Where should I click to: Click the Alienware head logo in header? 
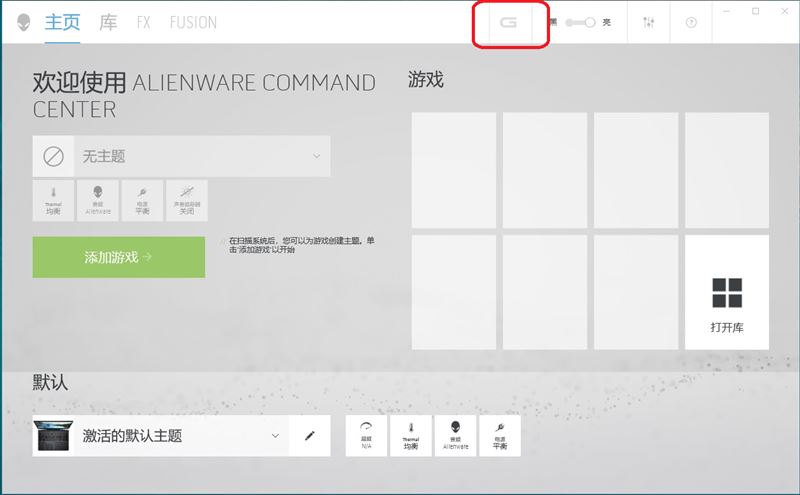pos(23,22)
